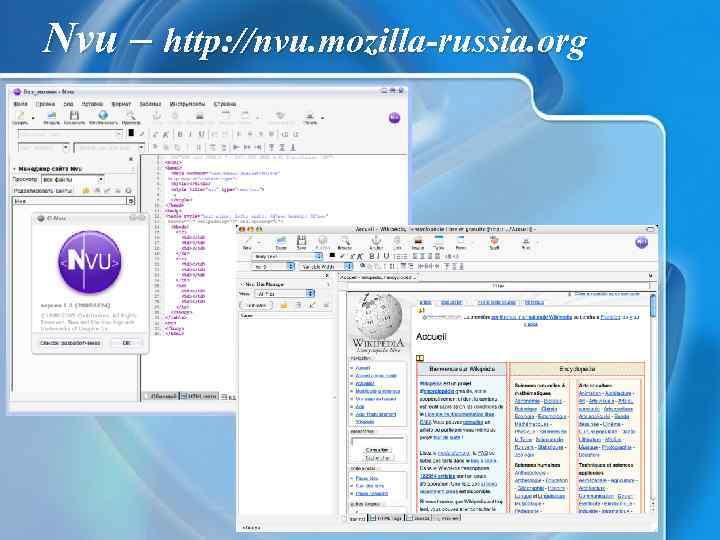Image resolution: width=720 pixels, height=540 pixels.
Task: Click the Wikipedia sidebar search input field
Action: click(377, 441)
